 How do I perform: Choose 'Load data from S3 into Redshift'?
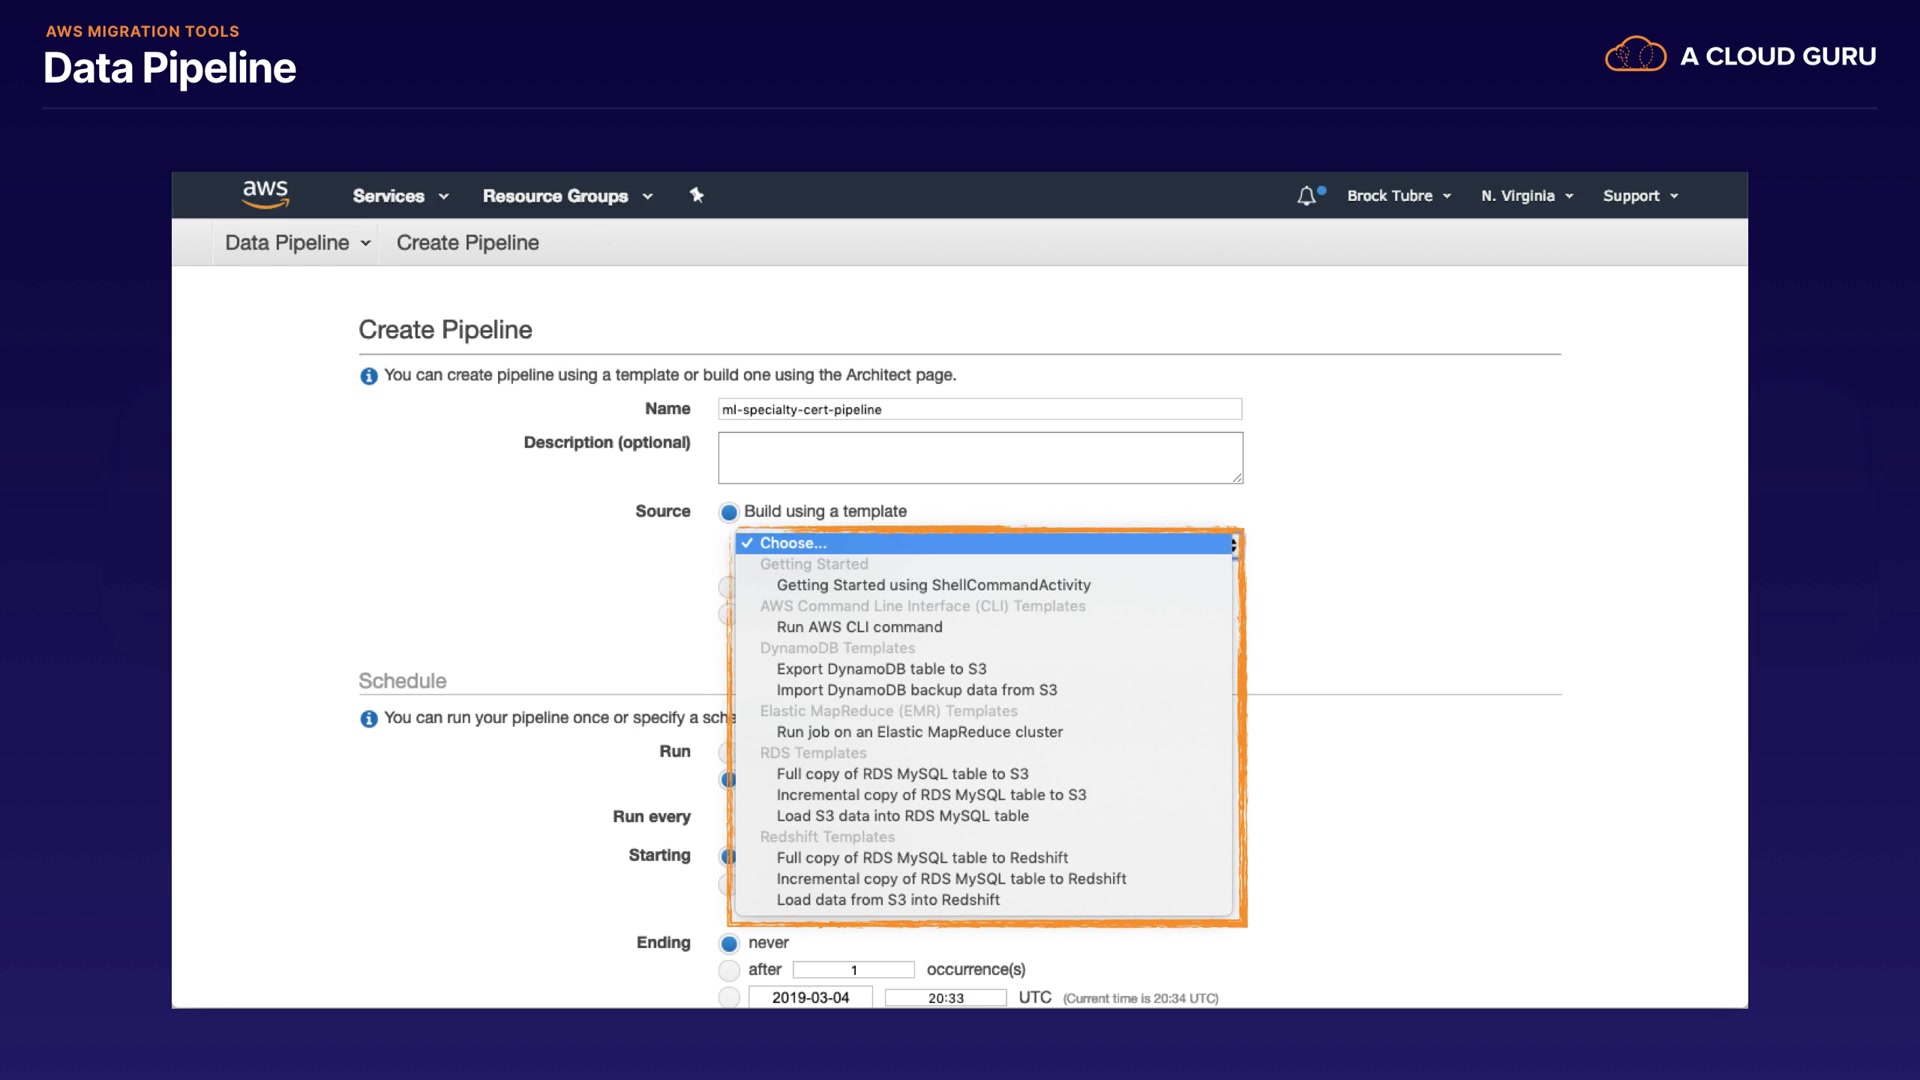(888, 900)
